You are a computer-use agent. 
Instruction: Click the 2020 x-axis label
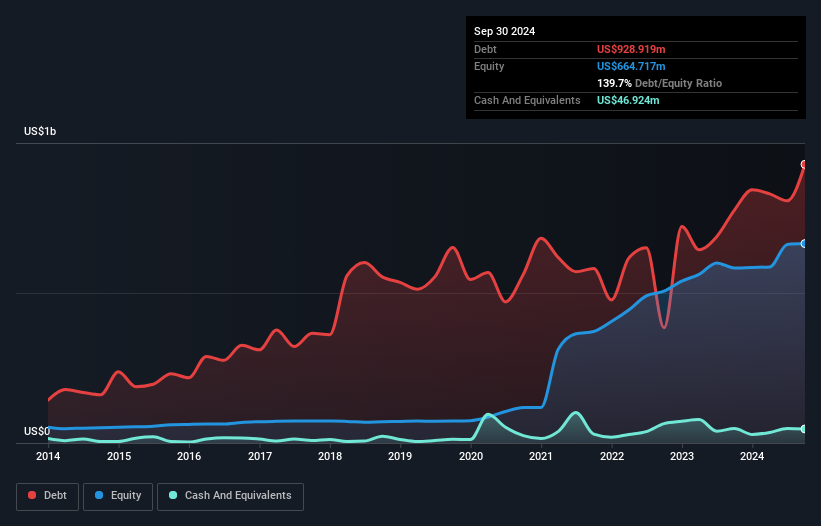pyautogui.click(x=471, y=456)
